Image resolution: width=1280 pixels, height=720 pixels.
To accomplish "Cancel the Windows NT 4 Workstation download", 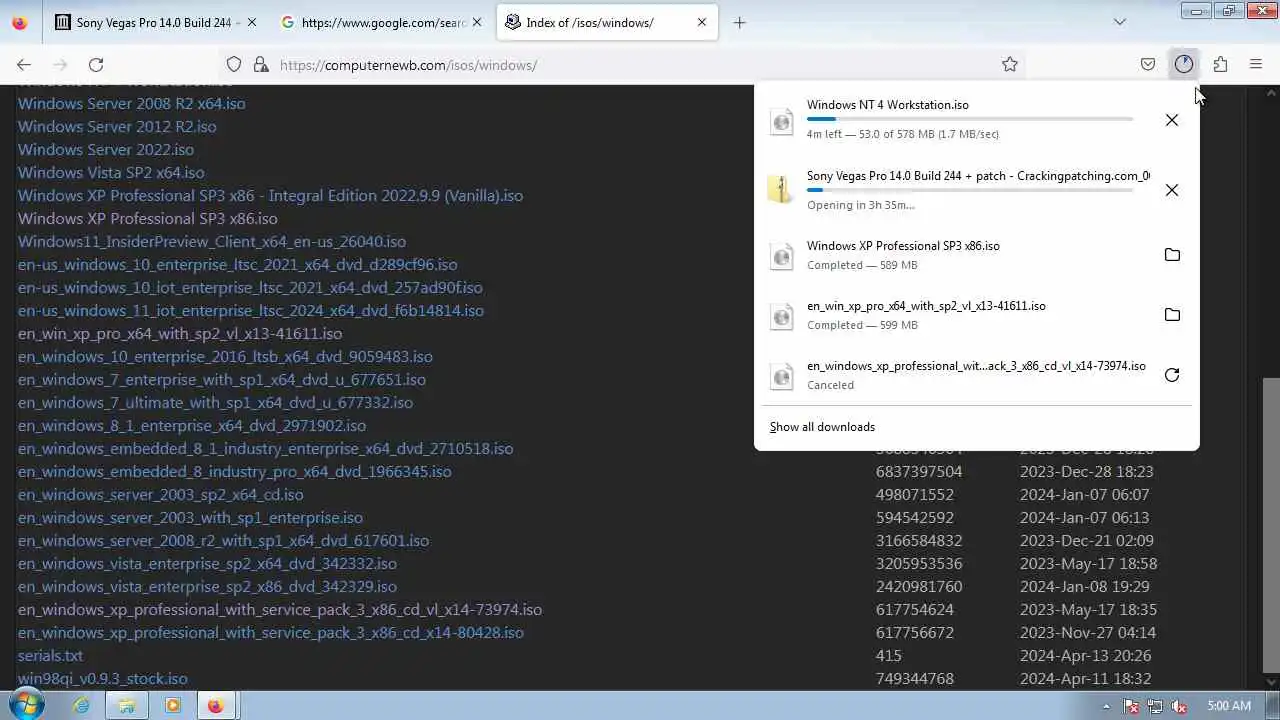I will pyautogui.click(x=1172, y=120).
